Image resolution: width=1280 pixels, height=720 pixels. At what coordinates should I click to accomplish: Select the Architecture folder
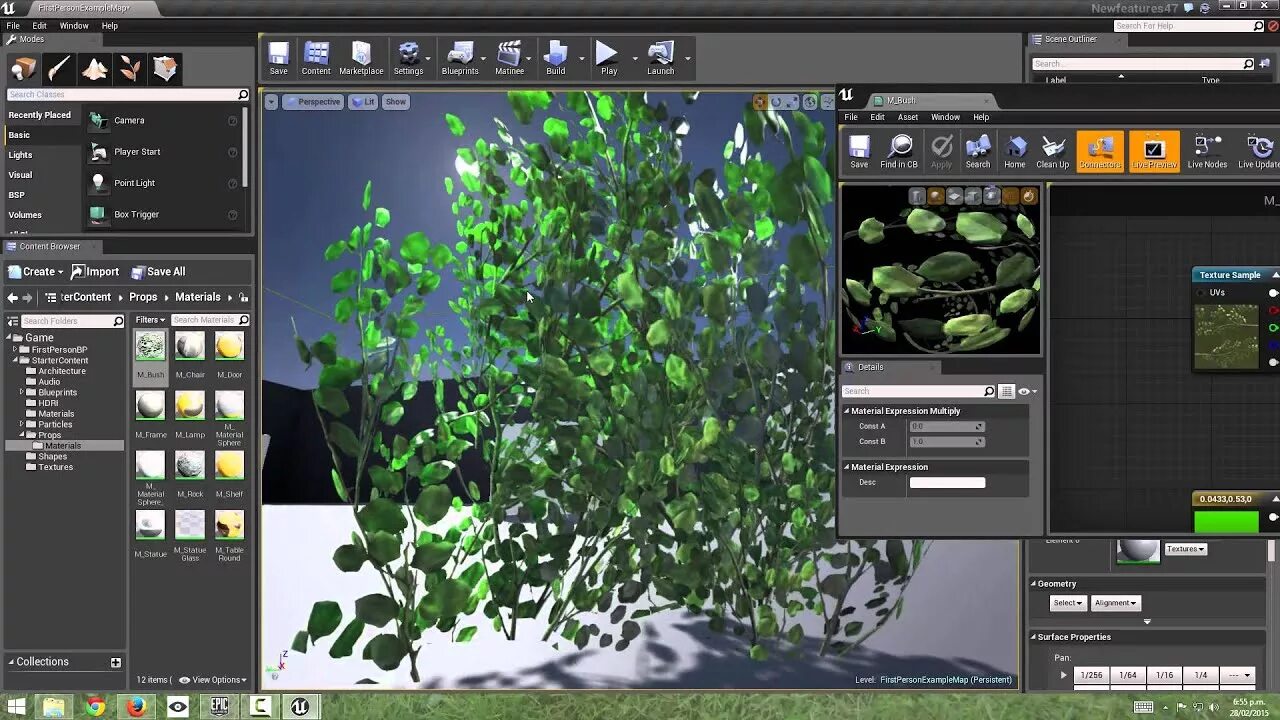coord(61,371)
